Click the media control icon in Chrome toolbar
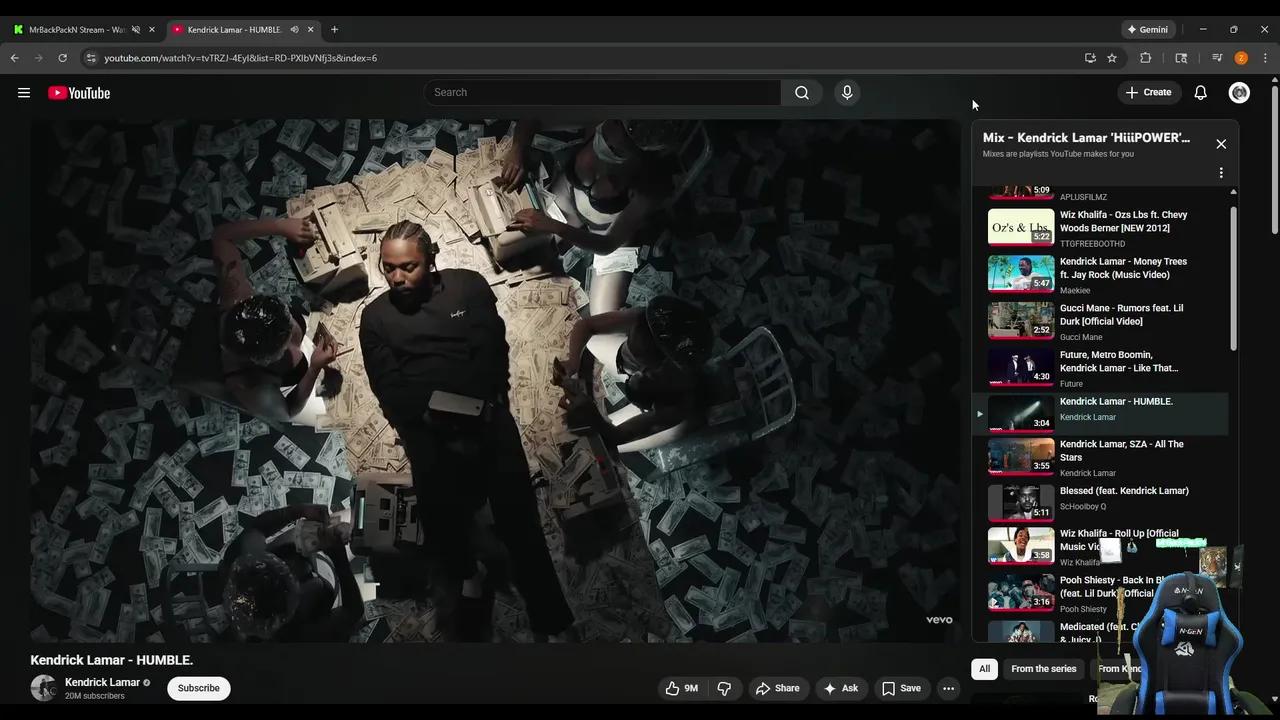Image resolution: width=1280 pixels, height=720 pixels. (x=1217, y=58)
